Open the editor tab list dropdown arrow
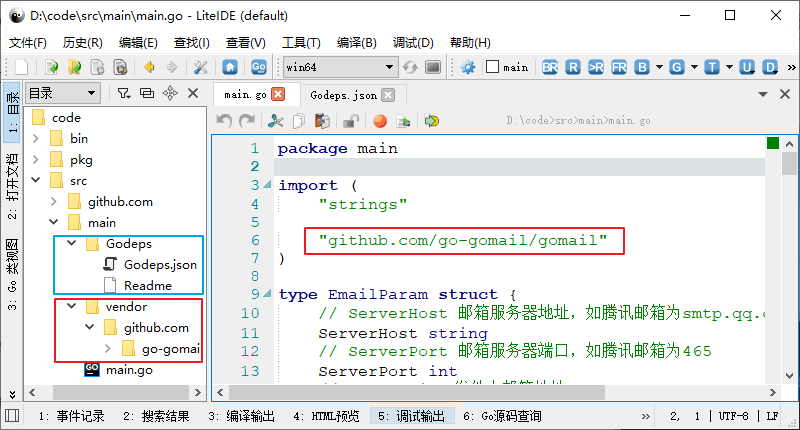Image resolution: width=800 pixels, height=430 pixels. 763,94
